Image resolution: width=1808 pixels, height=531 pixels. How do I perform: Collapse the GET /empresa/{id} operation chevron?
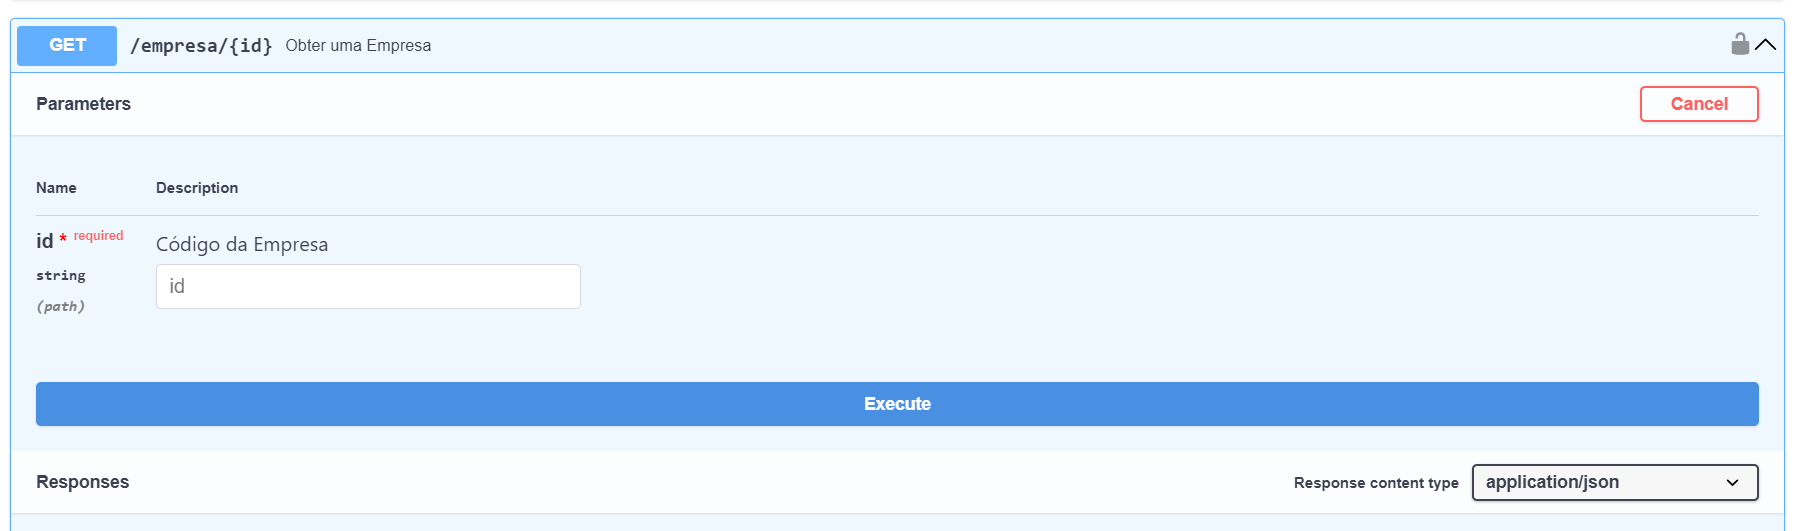[1766, 45]
